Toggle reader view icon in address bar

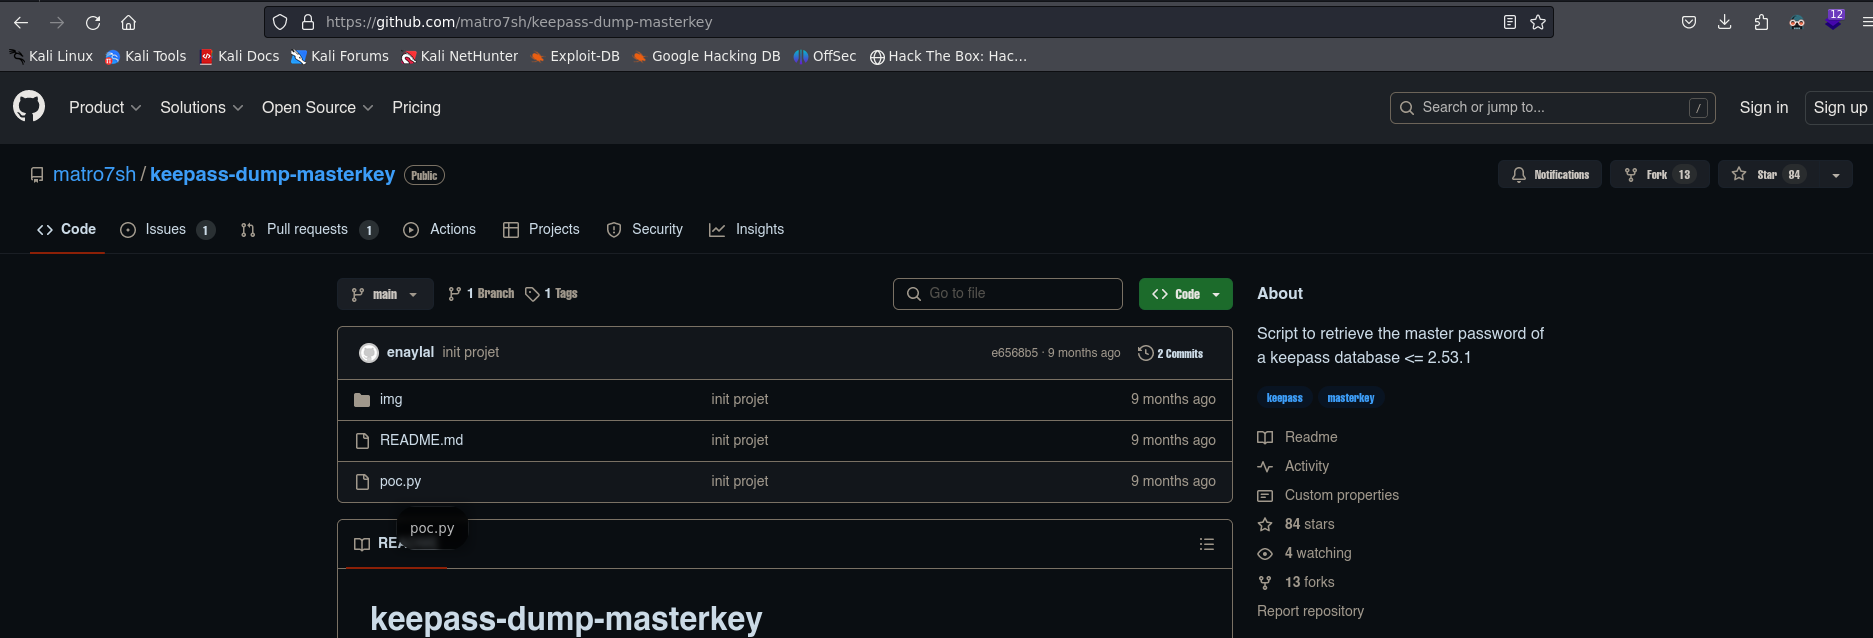coord(1510,22)
